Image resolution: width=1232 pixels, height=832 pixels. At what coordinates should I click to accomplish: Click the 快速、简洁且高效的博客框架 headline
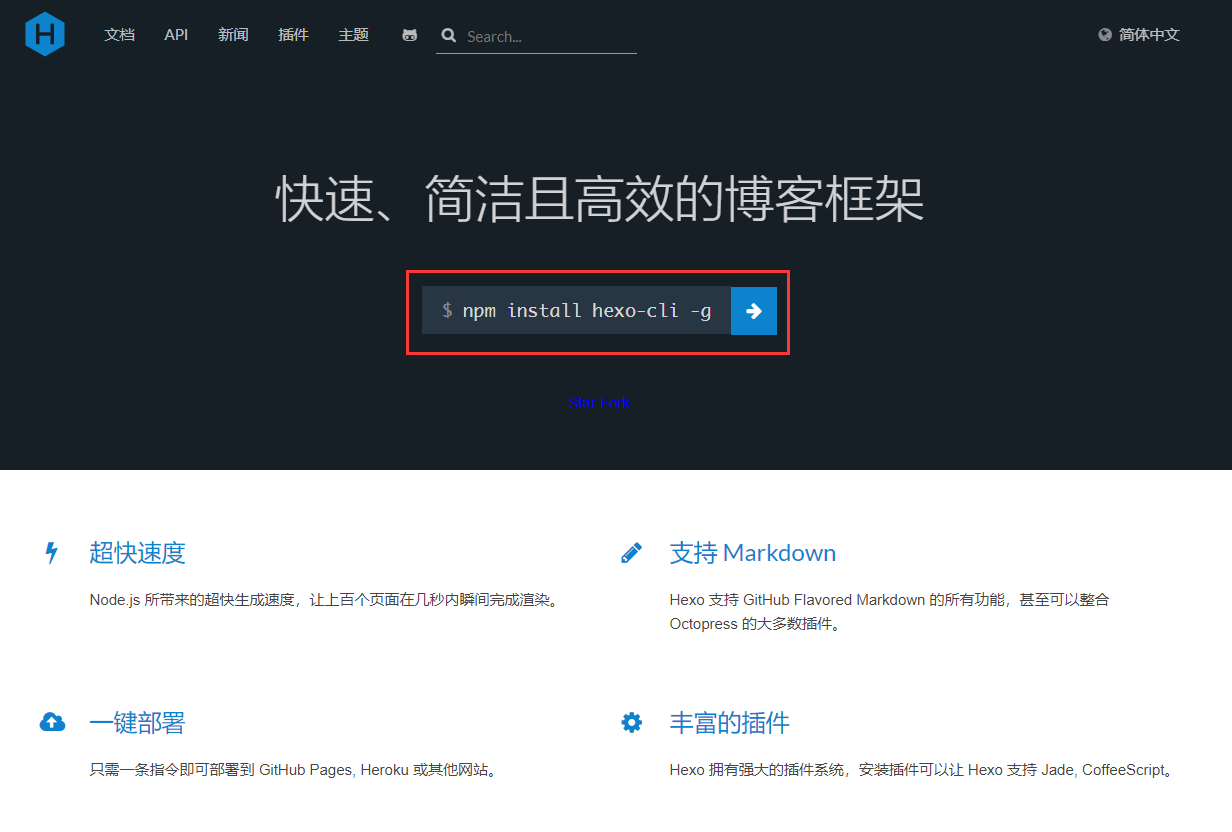[x=599, y=199]
